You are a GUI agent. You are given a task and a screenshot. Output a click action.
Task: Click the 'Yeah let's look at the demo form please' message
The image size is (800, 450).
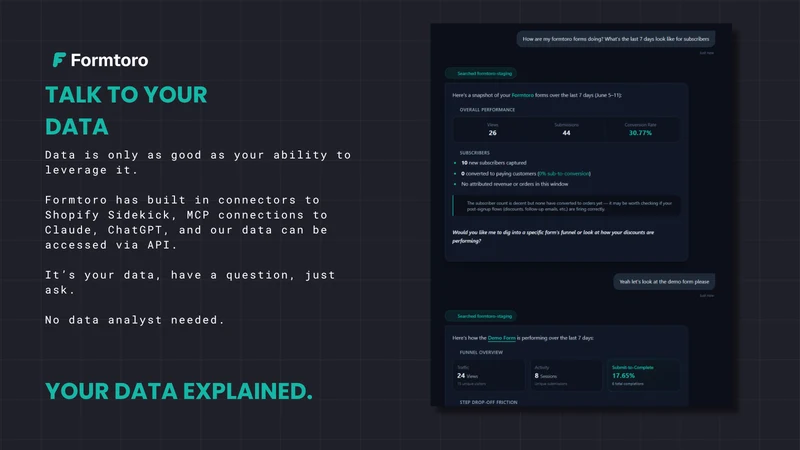click(x=664, y=282)
